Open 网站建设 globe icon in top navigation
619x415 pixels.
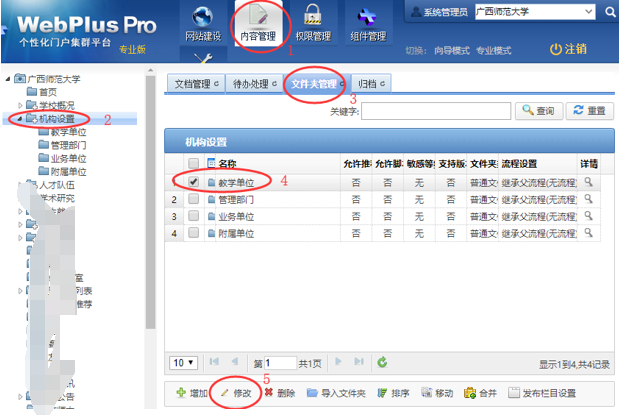[203, 18]
